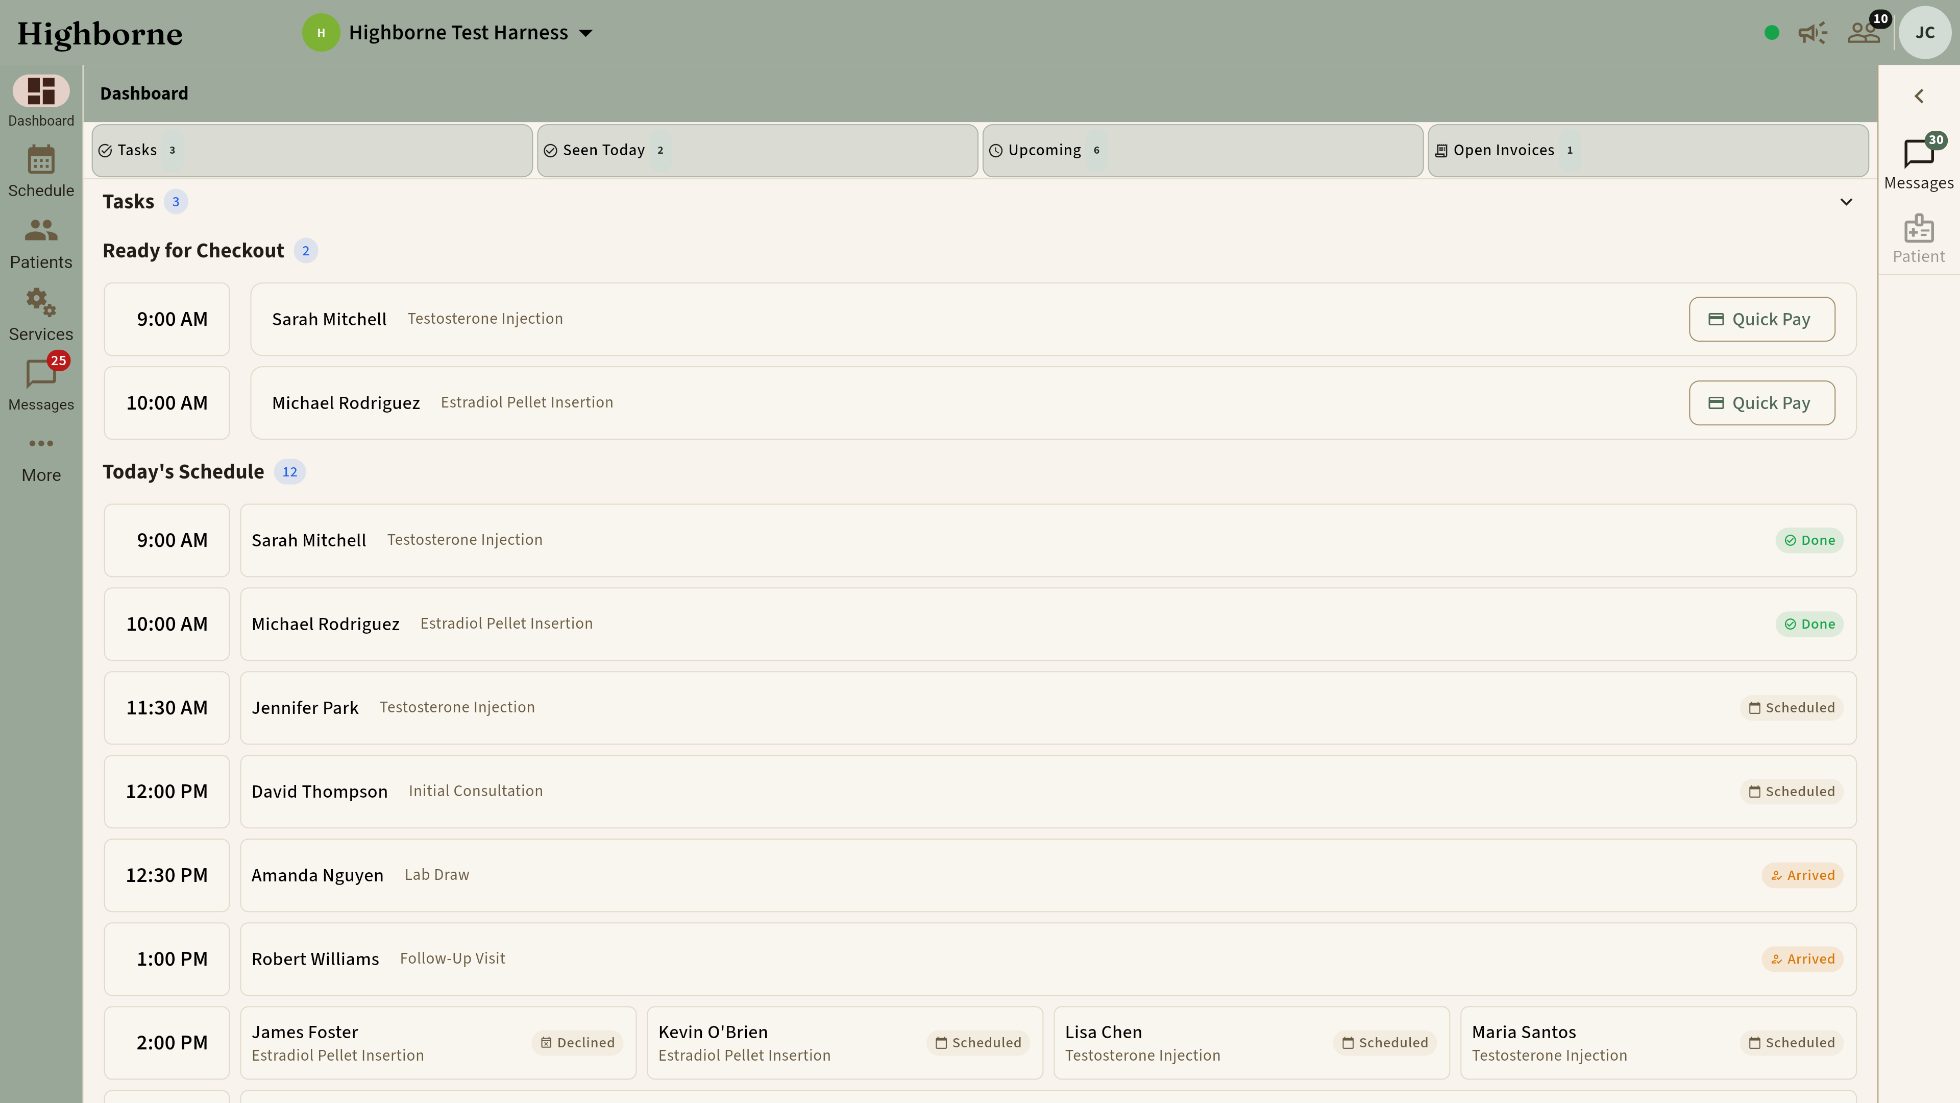Open Michael Rodriguez's checkout row

point(1053,403)
